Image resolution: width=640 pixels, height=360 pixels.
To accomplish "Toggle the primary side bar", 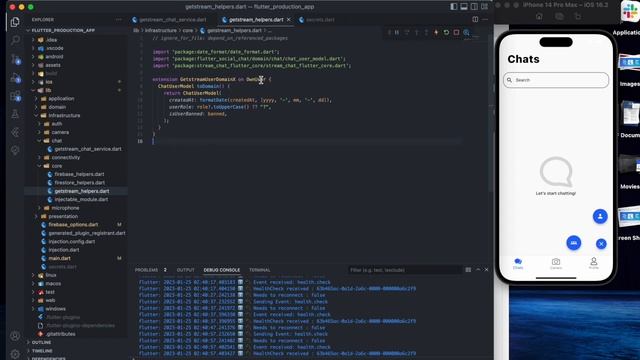I will [454, 7].
